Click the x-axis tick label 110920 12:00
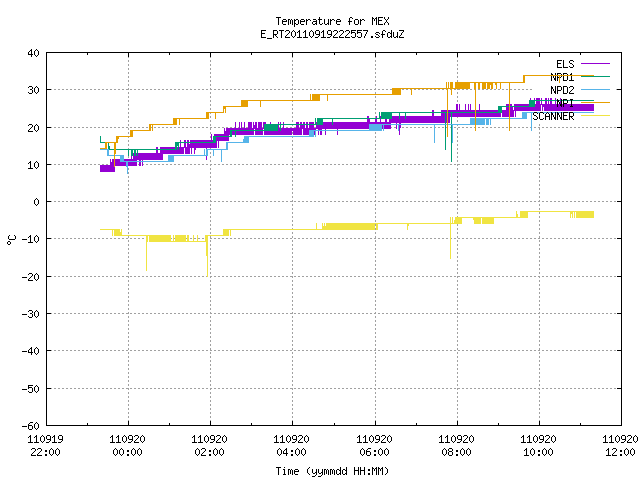640x480 pixels. point(620,446)
